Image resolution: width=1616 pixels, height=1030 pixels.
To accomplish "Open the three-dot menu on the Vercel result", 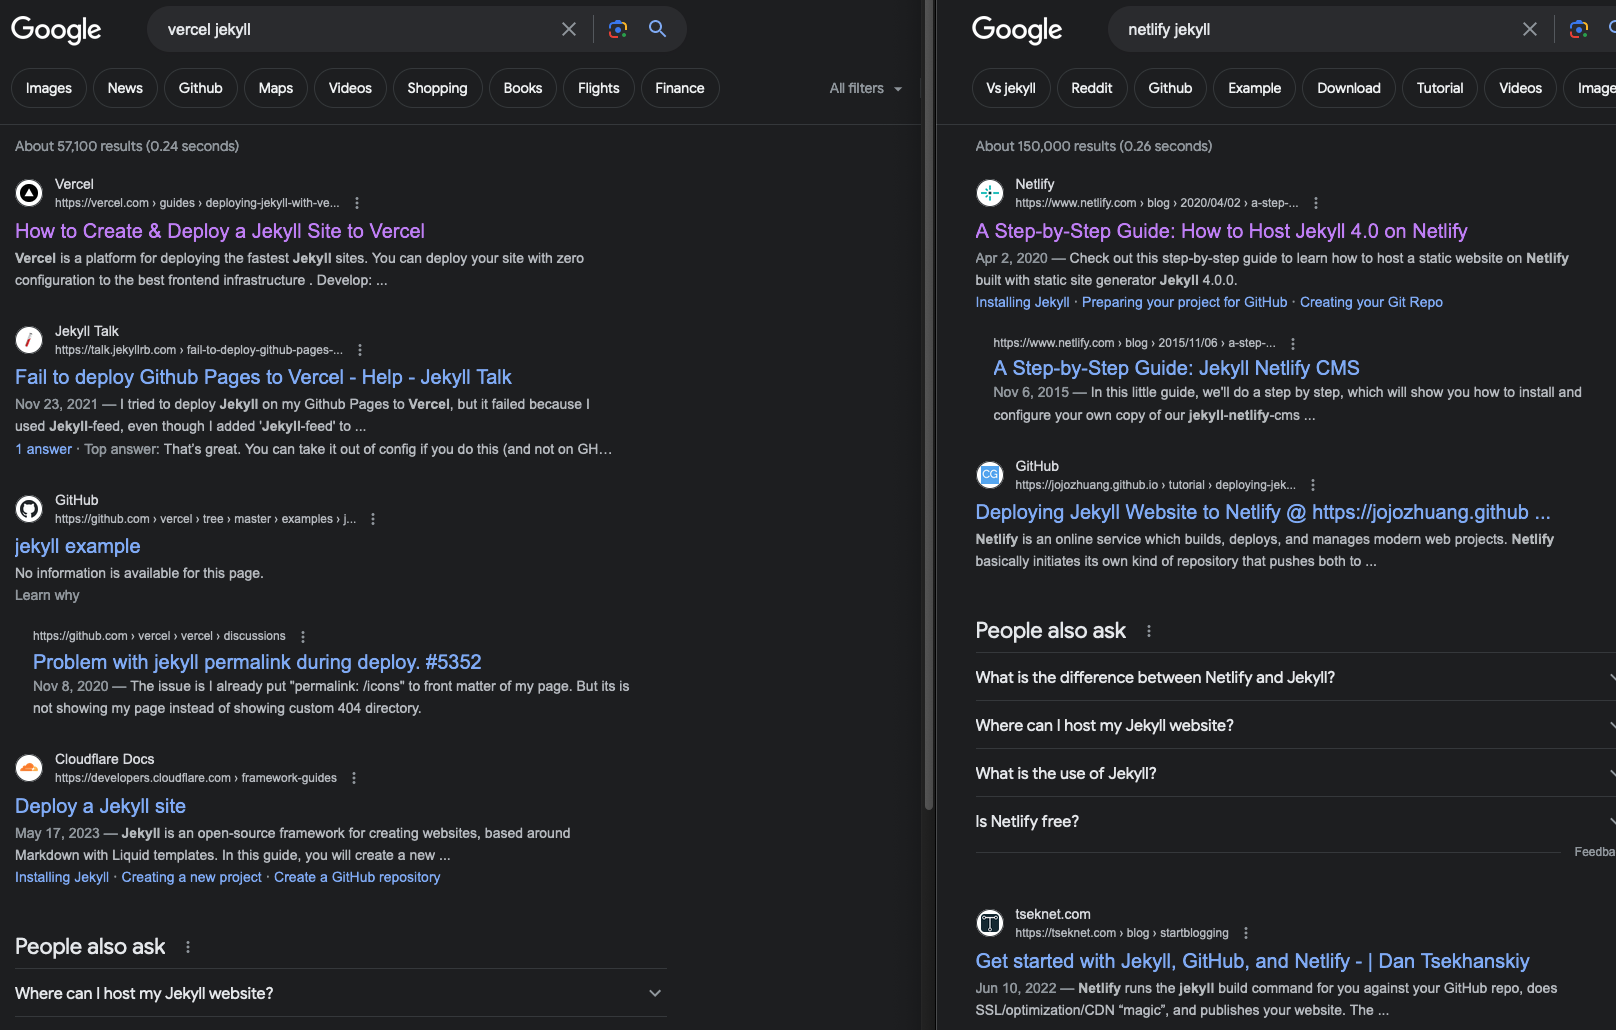I will pyautogui.click(x=356, y=202).
